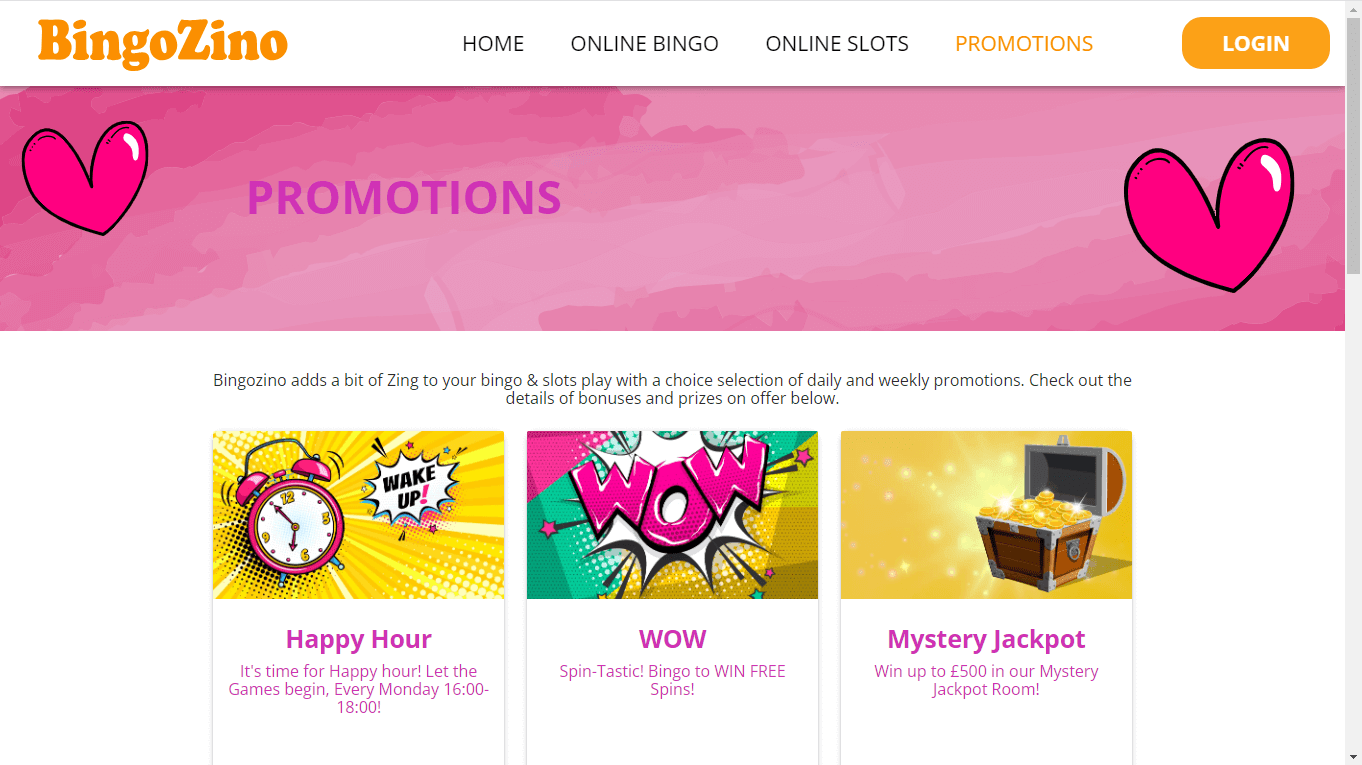Click the left pink heart graphic
The image size is (1362, 765).
pos(85,178)
